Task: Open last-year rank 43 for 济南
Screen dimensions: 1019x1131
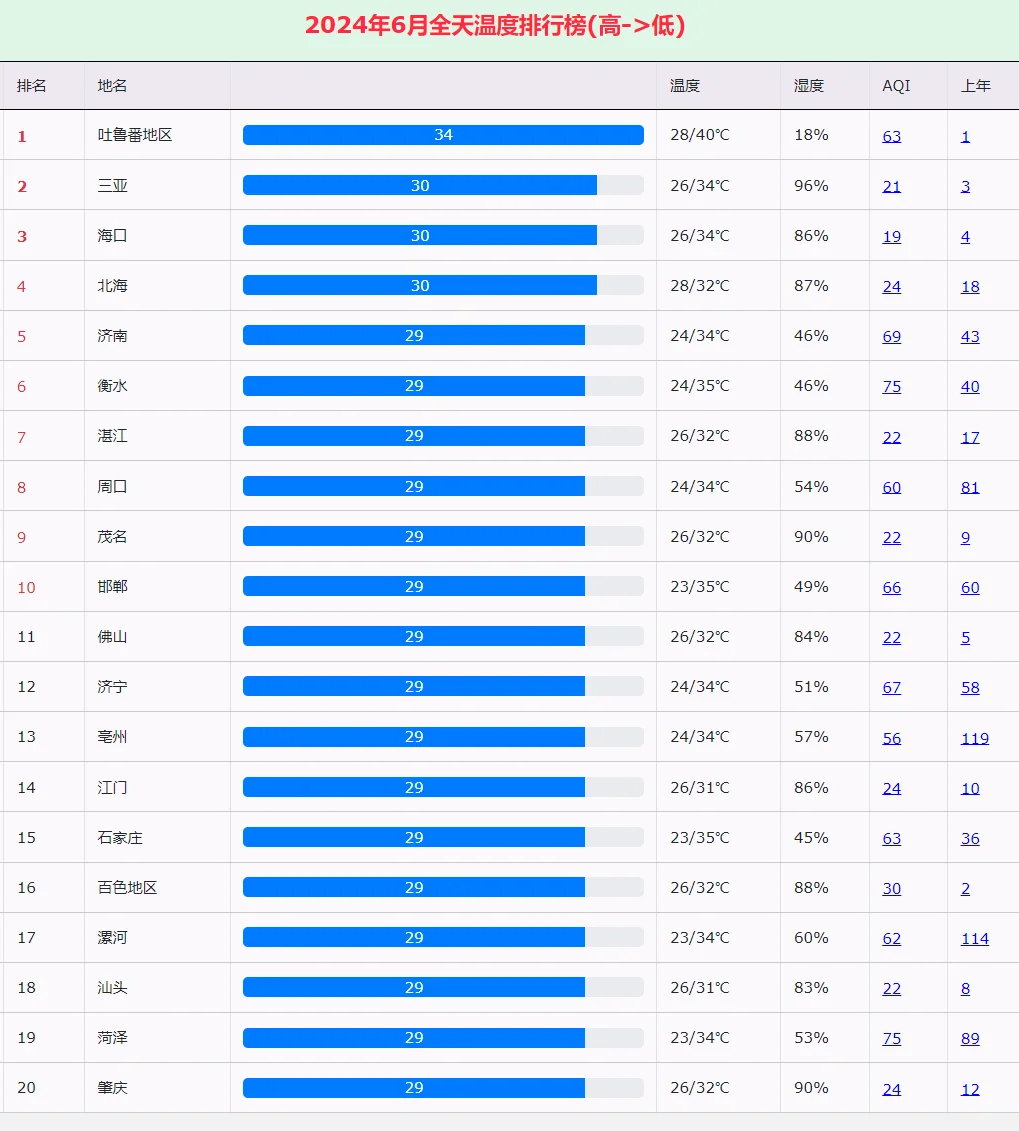Action: click(970, 336)
